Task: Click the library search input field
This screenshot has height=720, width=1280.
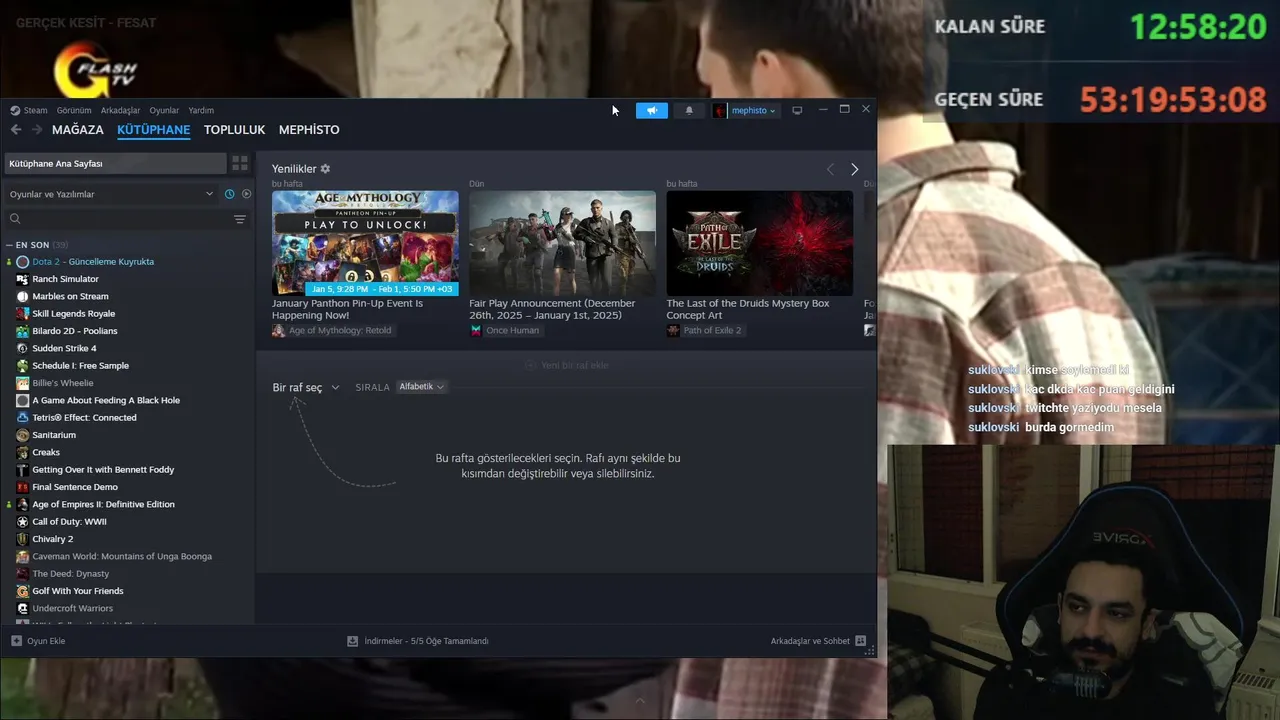Action: [x=125, y=219]
